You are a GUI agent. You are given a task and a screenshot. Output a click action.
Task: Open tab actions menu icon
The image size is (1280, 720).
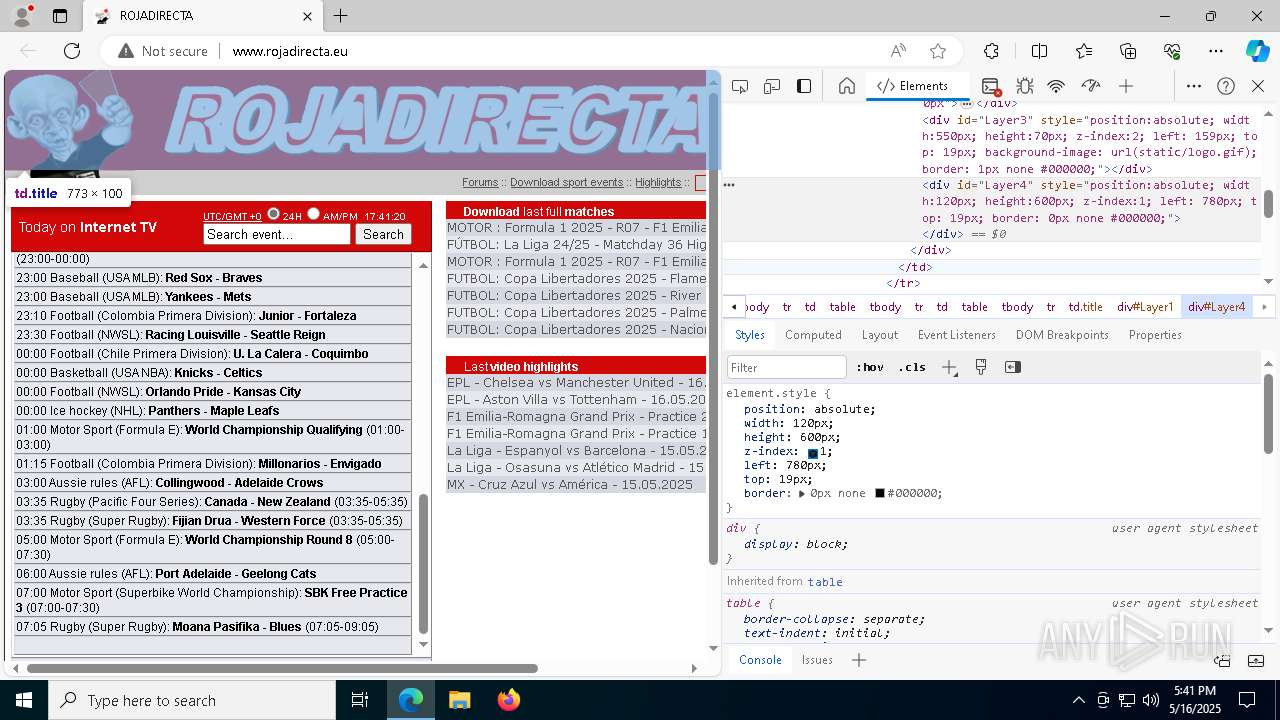pos(60,16)
